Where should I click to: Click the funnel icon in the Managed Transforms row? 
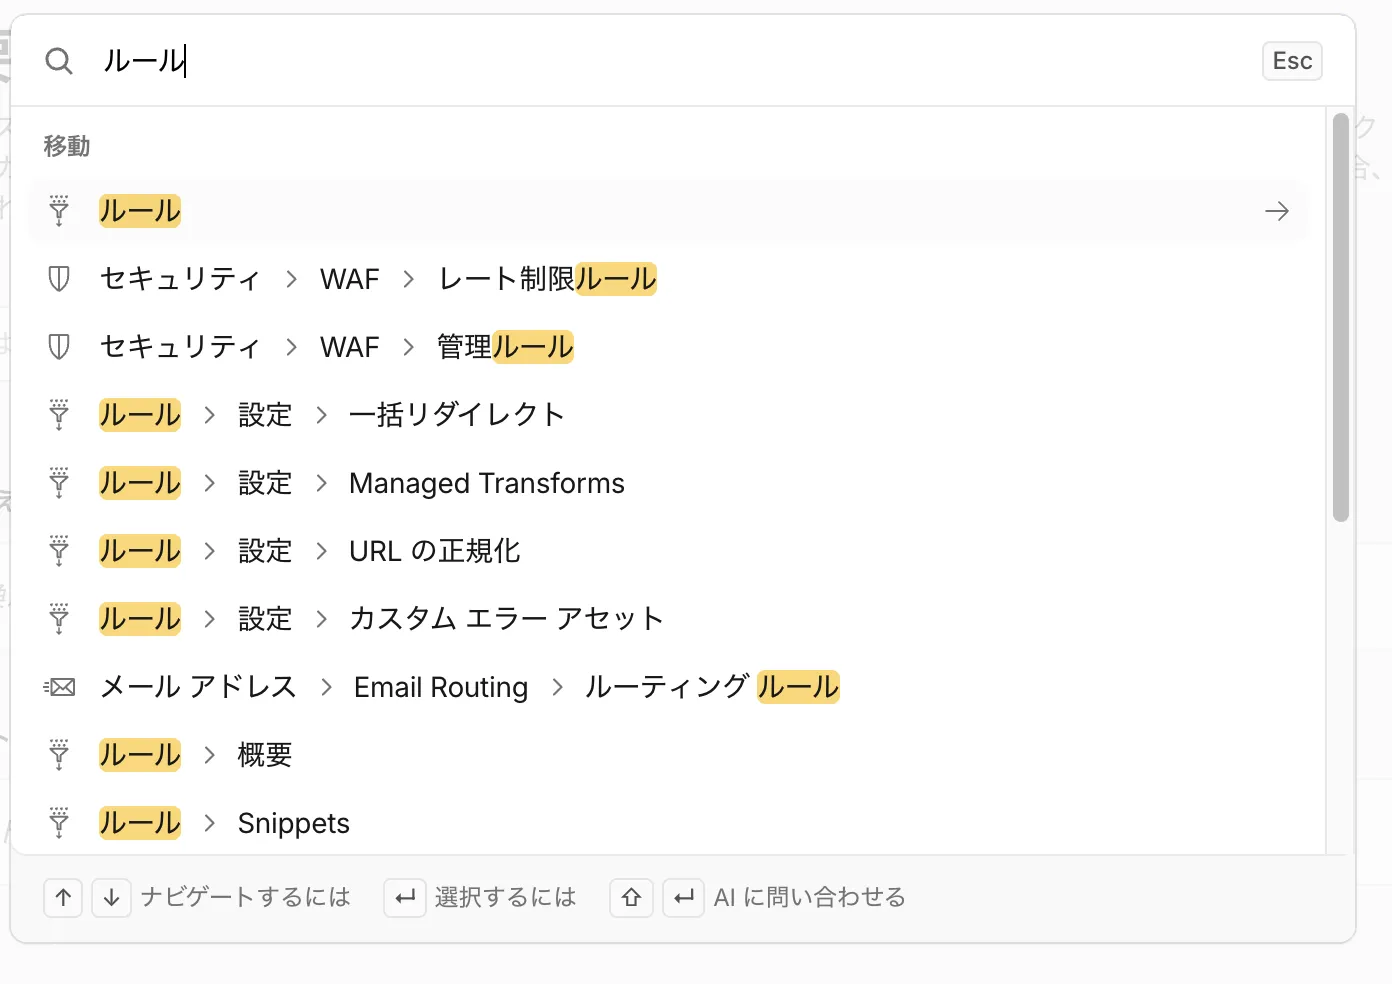[x=59, y=483]
